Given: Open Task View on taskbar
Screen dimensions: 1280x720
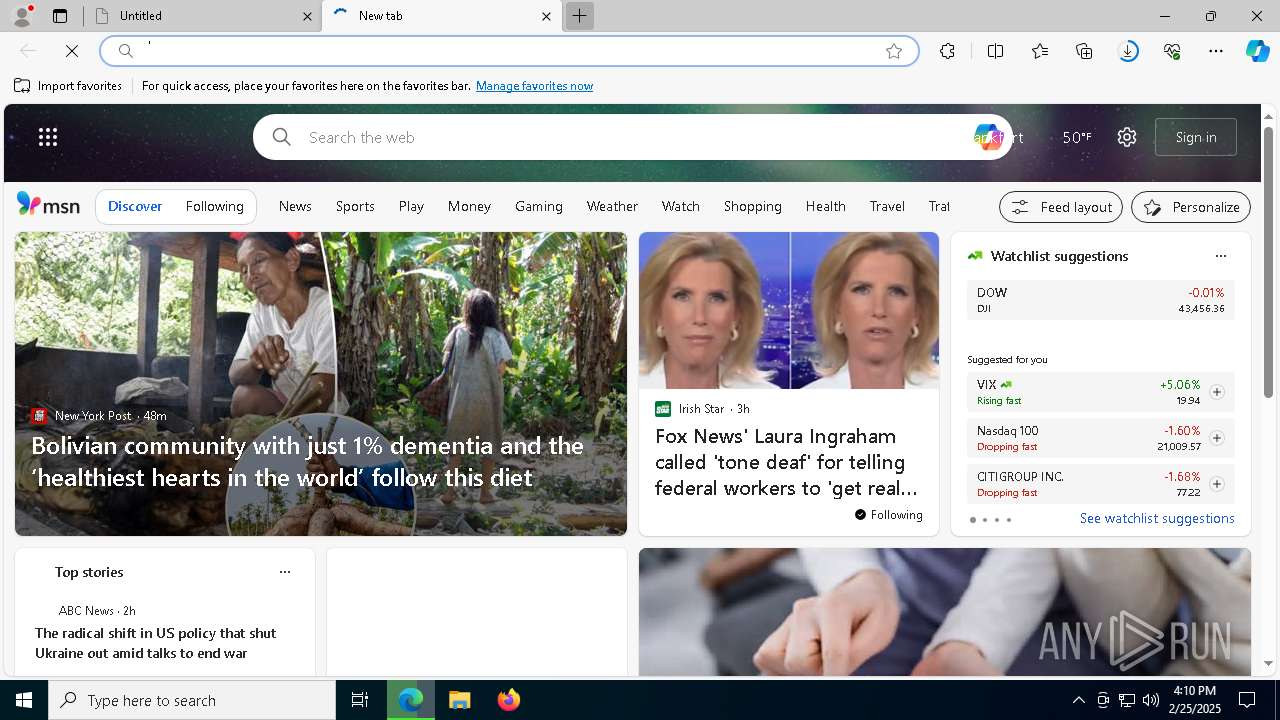Looking at the screenshot, I should [x=360, y=700].
